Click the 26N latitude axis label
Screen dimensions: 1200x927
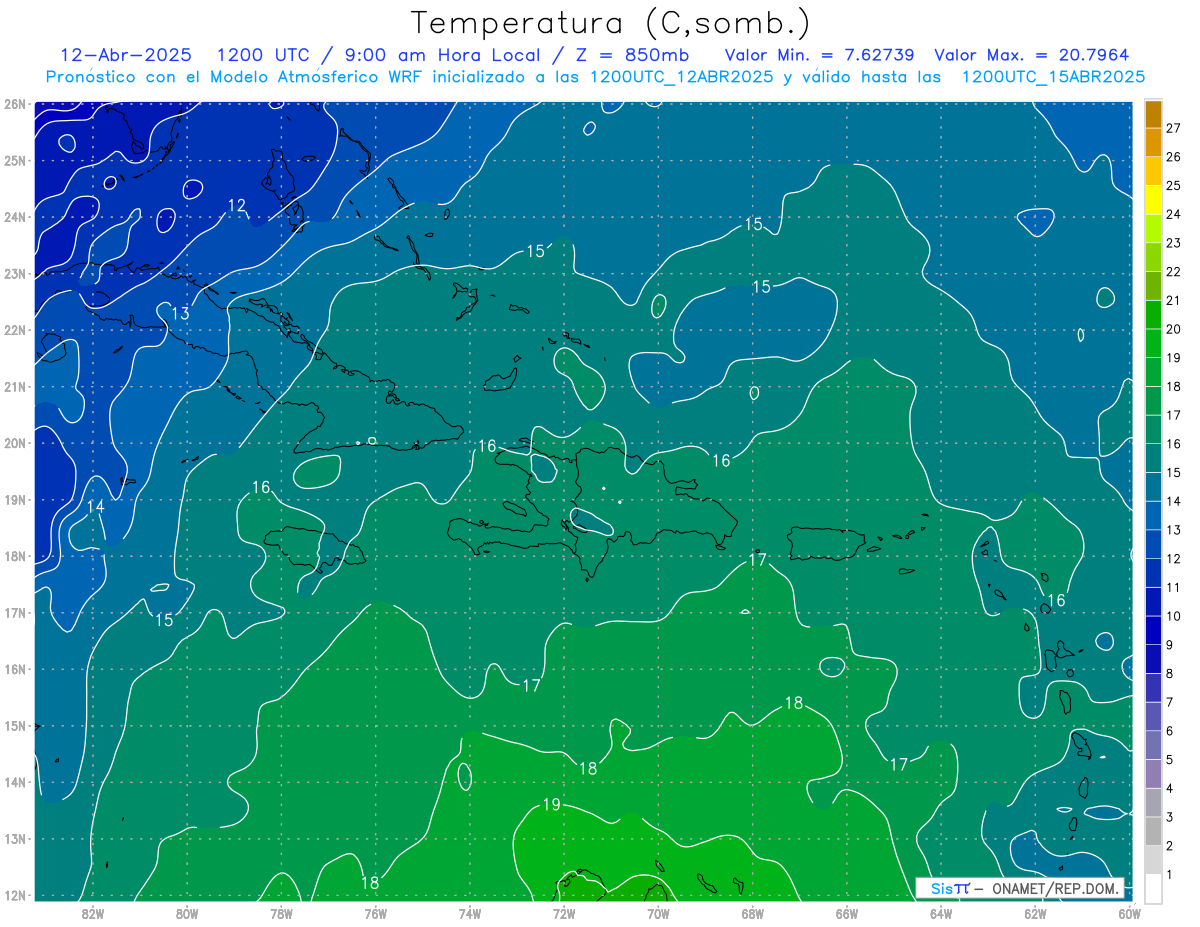[x=14, y=104]
